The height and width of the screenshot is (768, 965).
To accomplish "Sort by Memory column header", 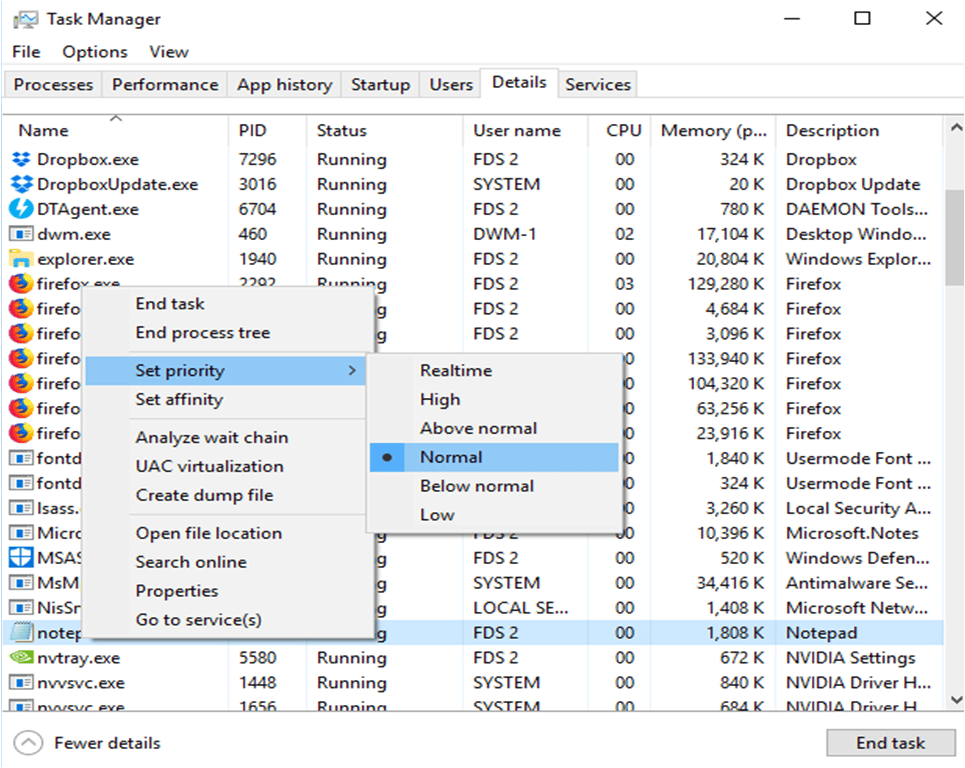I will coord(713,130).
